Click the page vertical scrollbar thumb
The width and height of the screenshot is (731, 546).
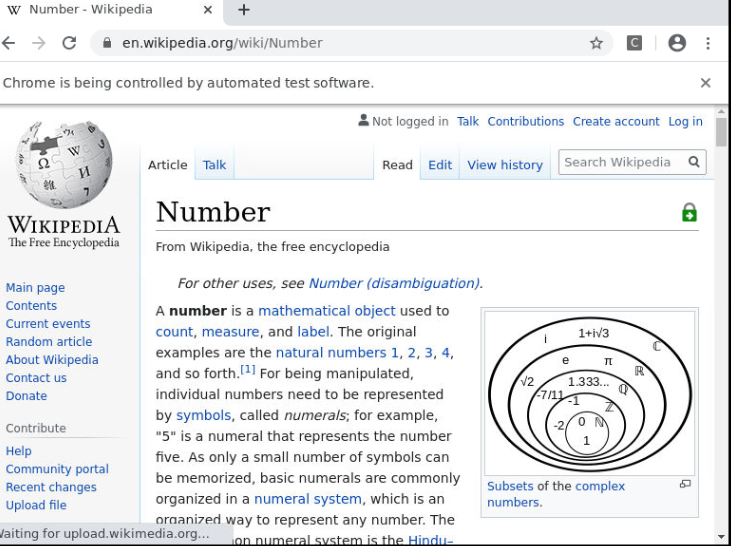pos(721,132)
